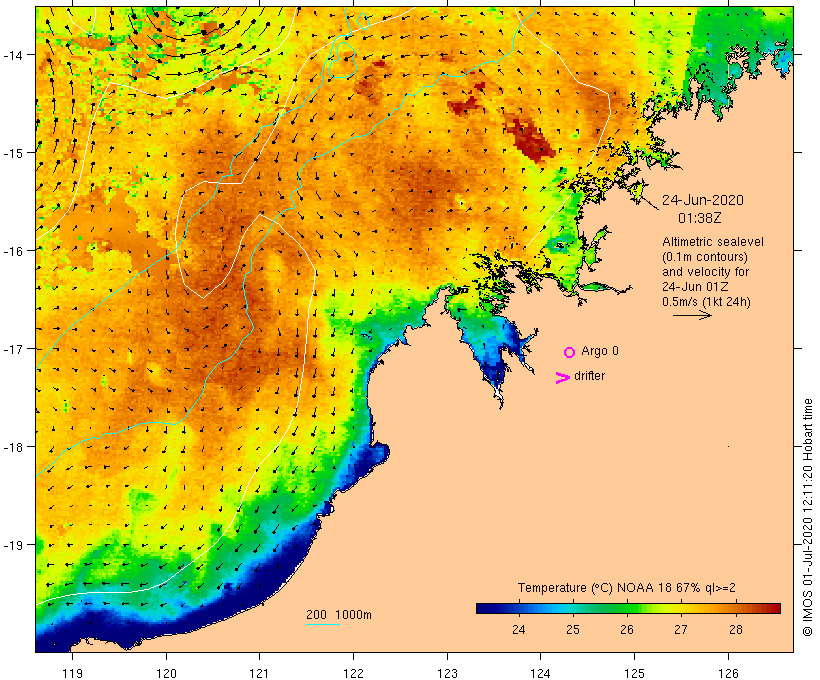Click the '-14' latitude axis label
Screen dimensions: 820x680
13,55
